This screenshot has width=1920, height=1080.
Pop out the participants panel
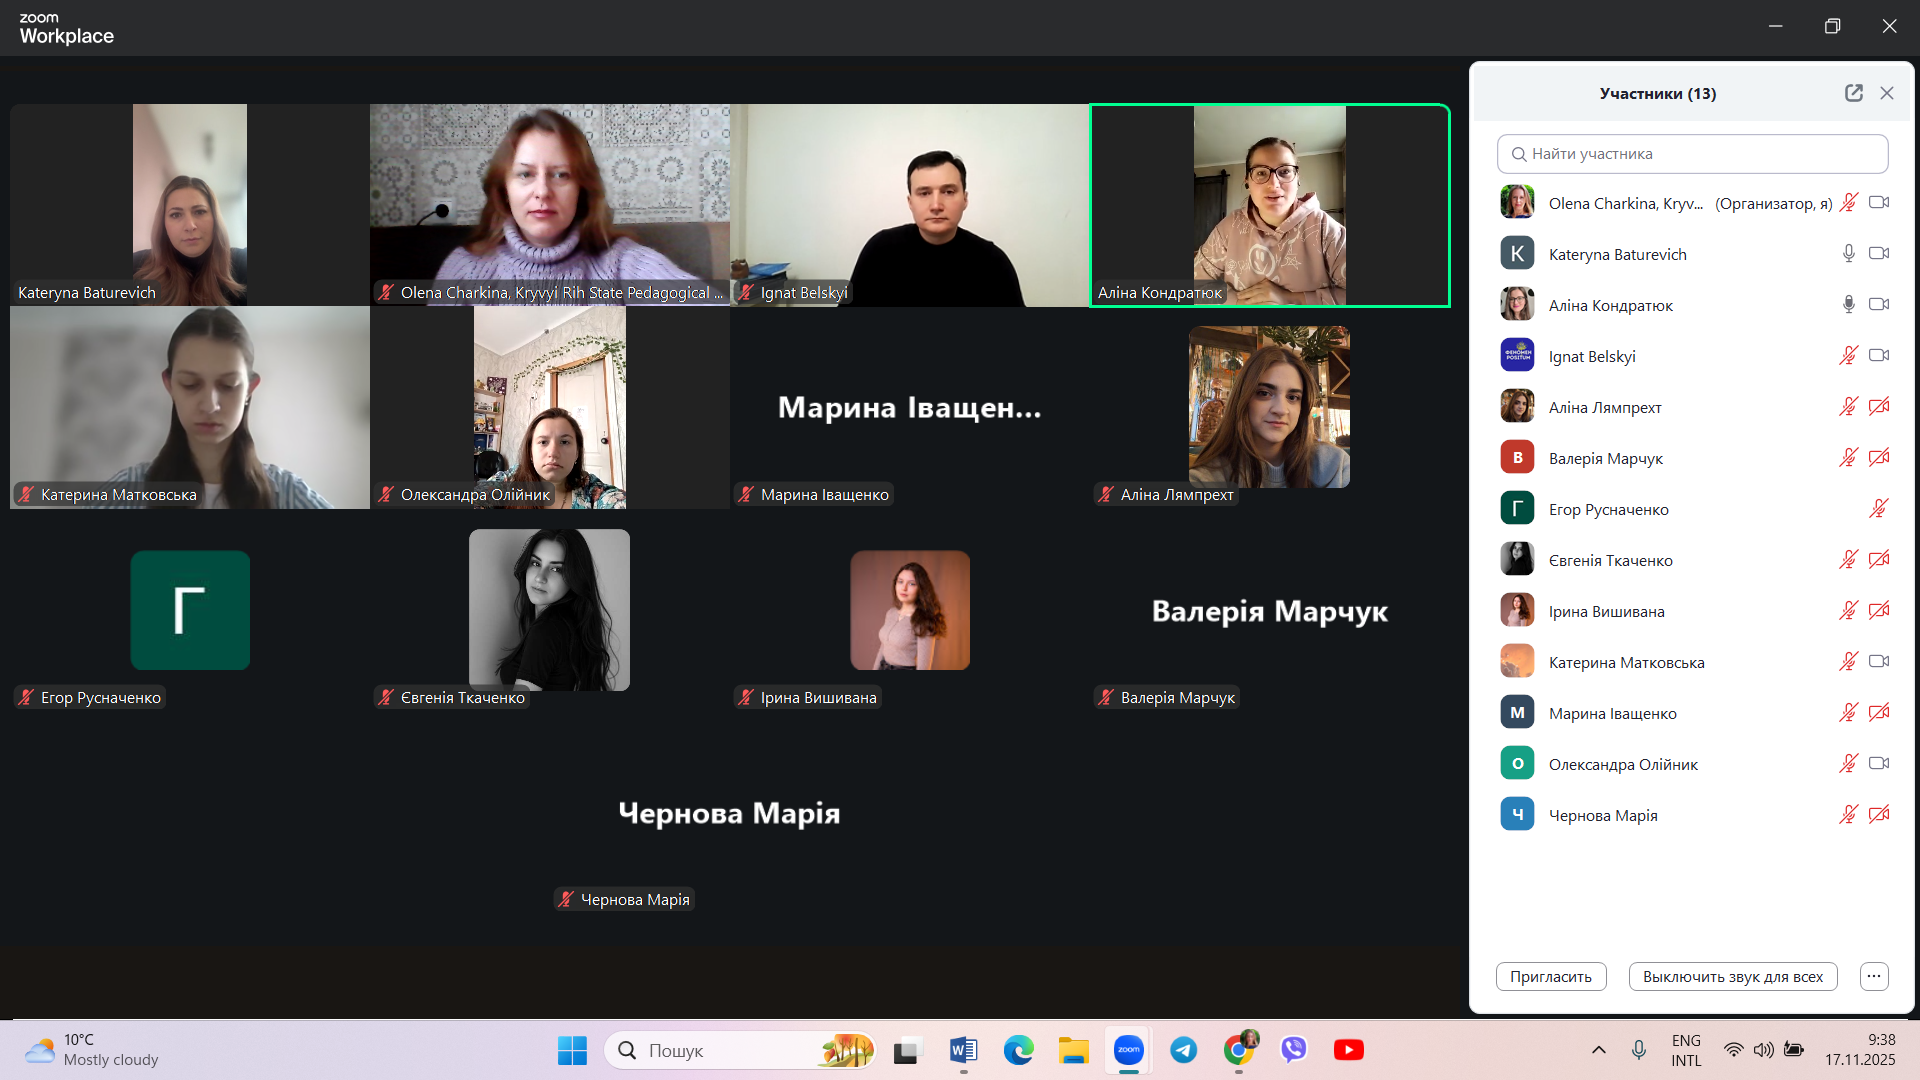(x=1853, y=93)
